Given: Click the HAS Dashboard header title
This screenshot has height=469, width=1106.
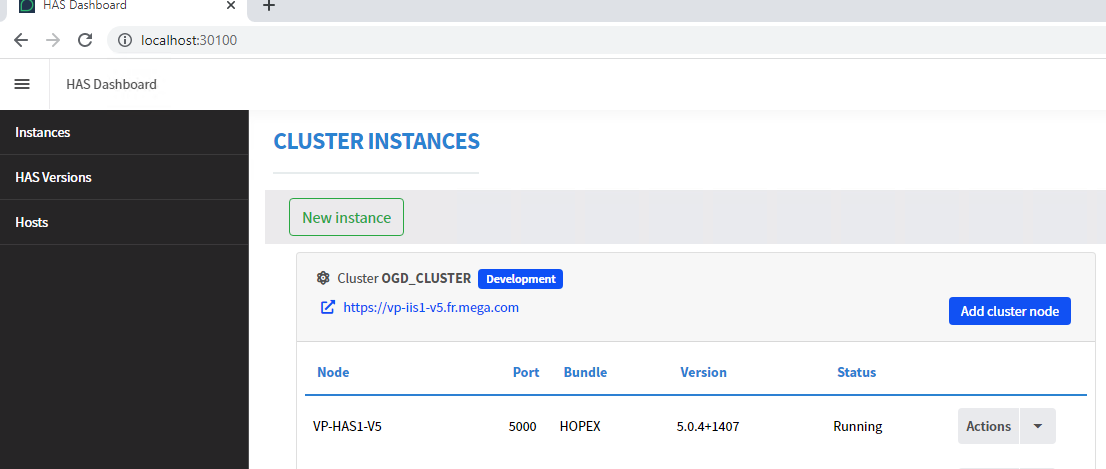Looking at the screenshot, I should (x=111, y=85).
